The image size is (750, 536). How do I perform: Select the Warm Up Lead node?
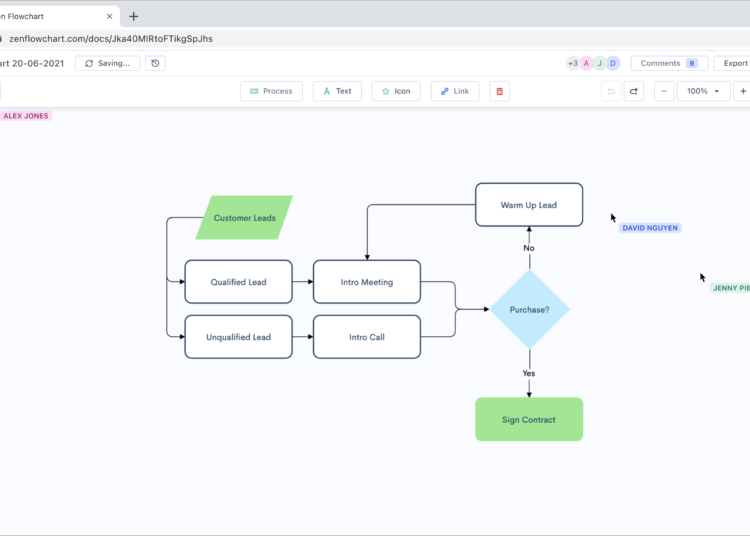coord(529,205)
